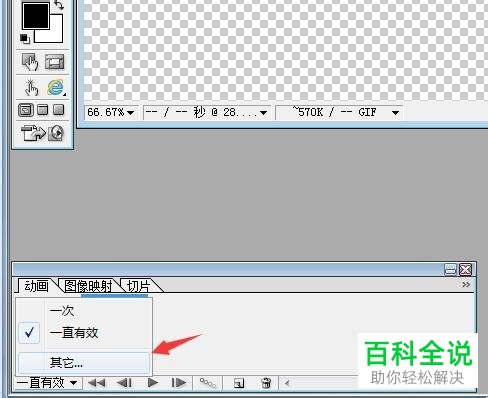Duplicate current animation frame icon

point(239,383)
